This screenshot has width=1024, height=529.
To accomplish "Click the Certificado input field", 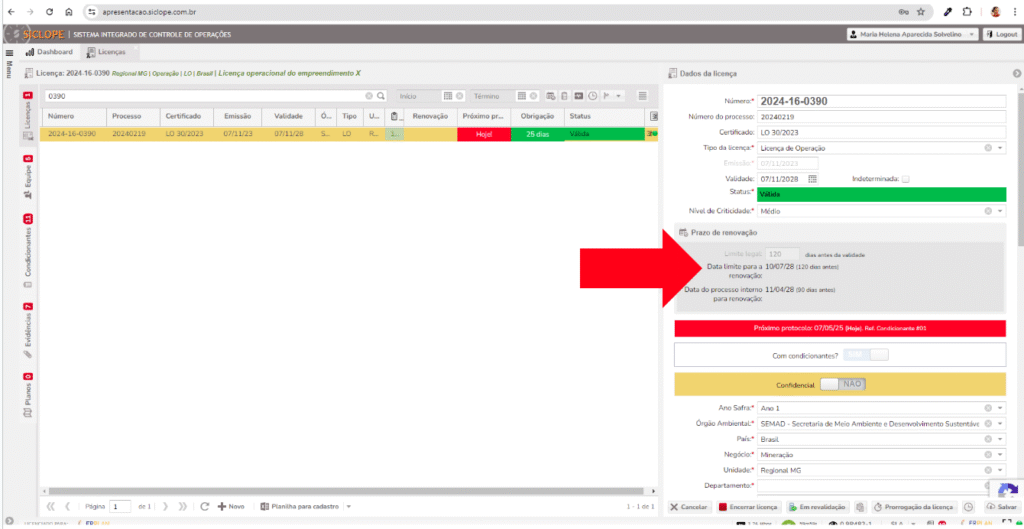I will tap(882, 133).
